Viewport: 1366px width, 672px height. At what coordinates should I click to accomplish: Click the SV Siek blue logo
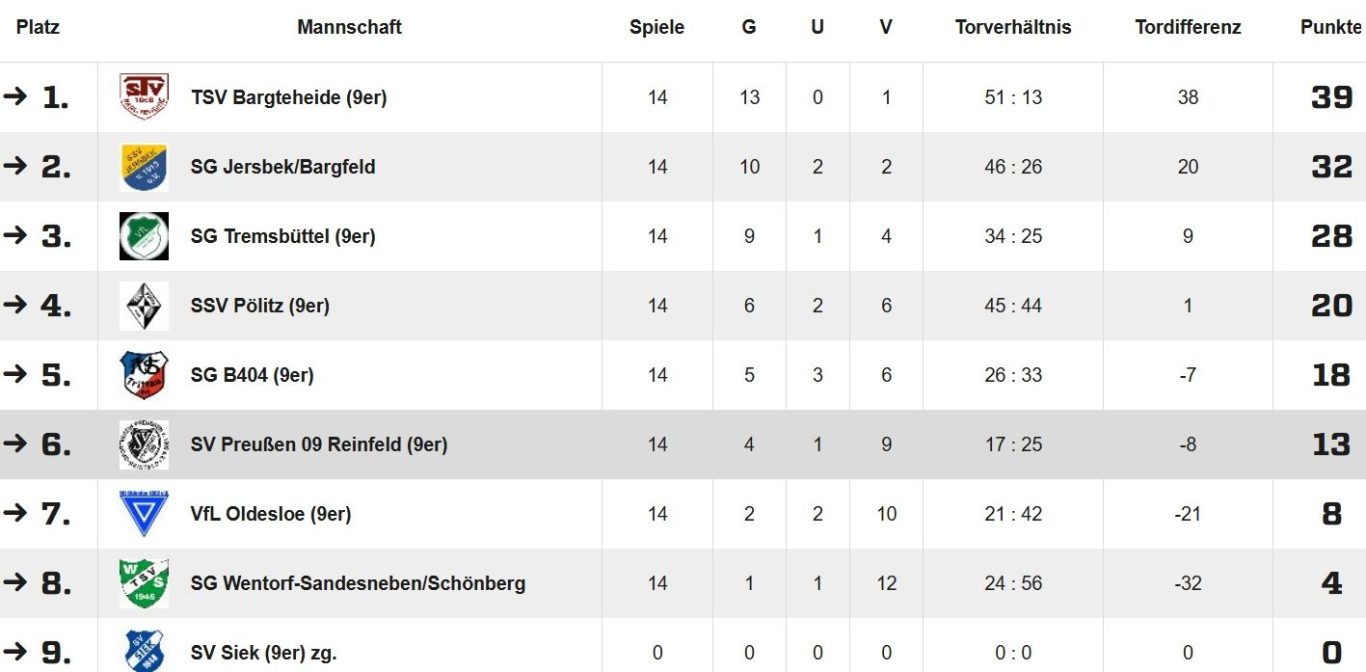(144, 651)
